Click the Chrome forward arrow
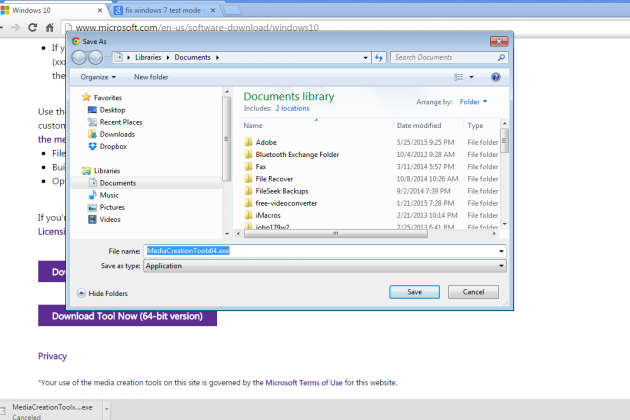630x420 pixels. 16,27
